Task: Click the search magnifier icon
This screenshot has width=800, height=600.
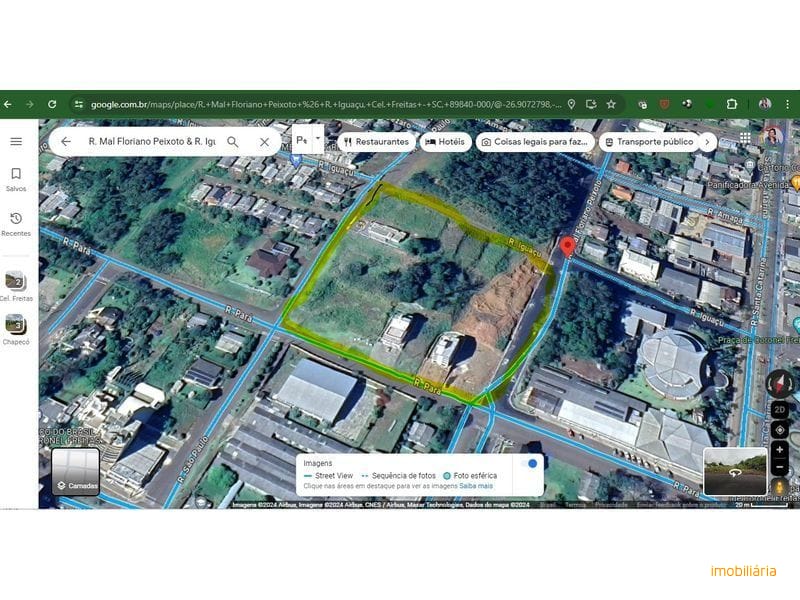Action: click(233, 142)
